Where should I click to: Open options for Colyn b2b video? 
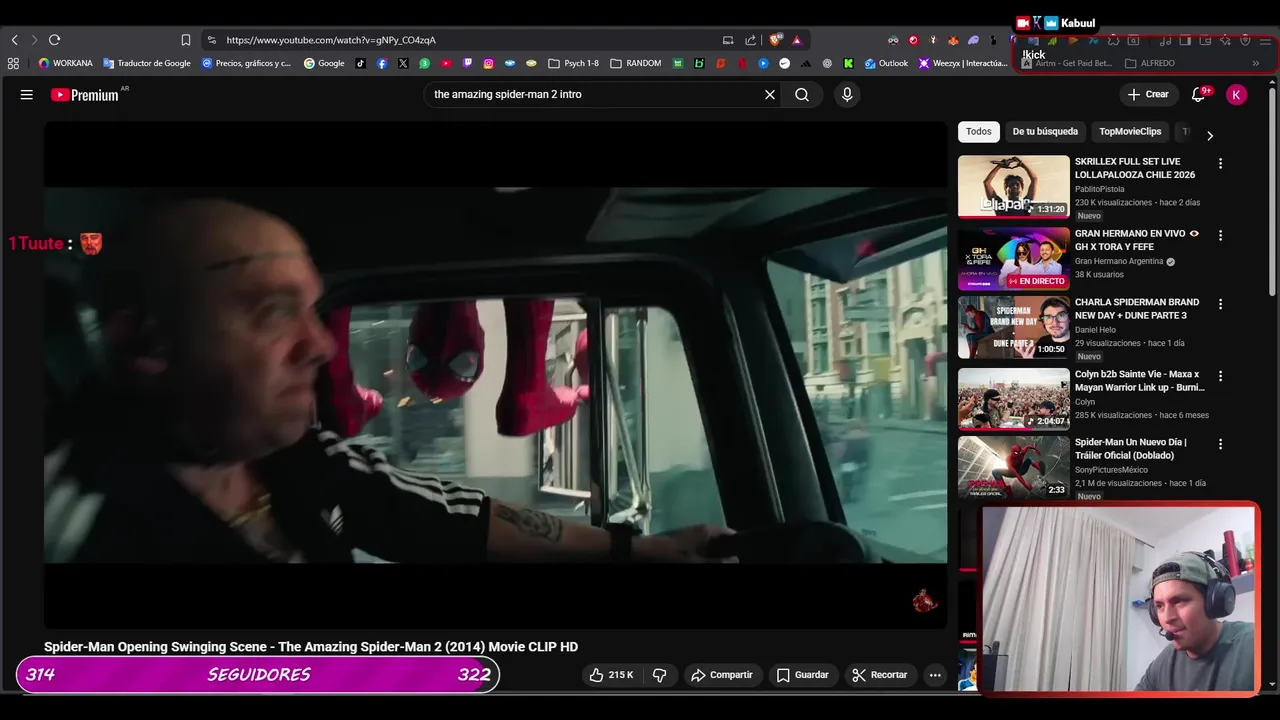click(x=1220, y=376)
